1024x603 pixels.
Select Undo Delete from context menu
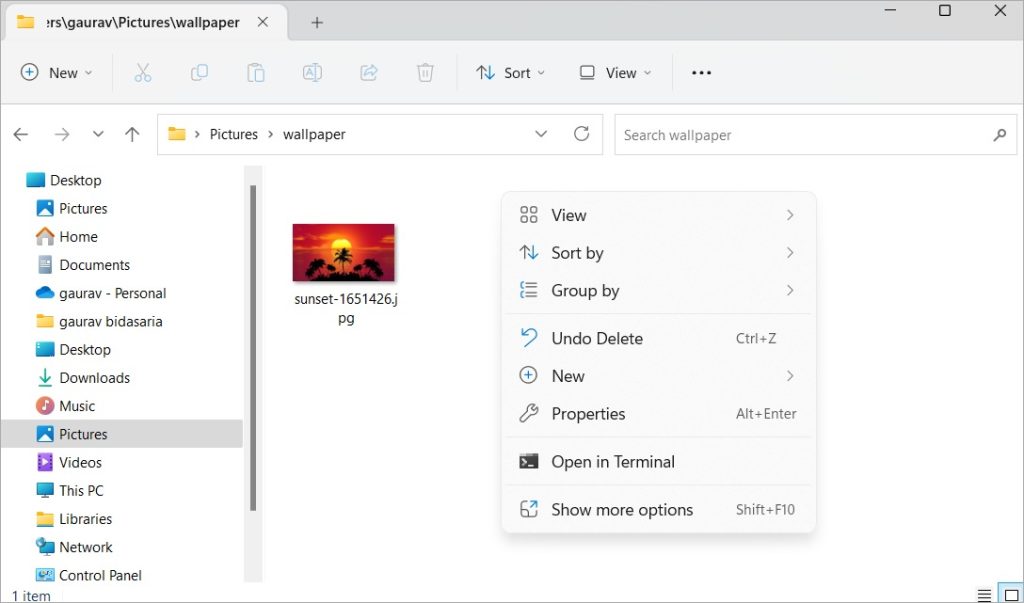click(x=597, y=338)
